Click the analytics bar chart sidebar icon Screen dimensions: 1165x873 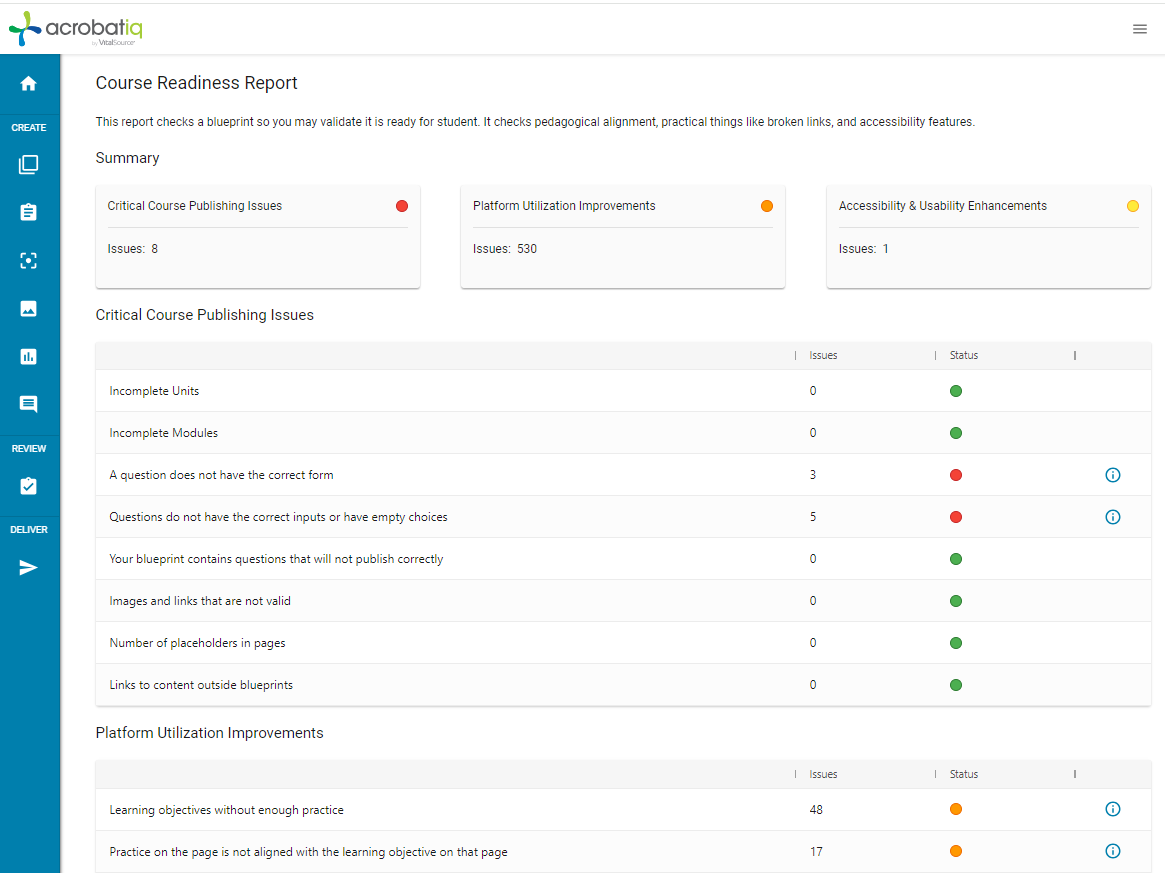click(x=30, y=356)
